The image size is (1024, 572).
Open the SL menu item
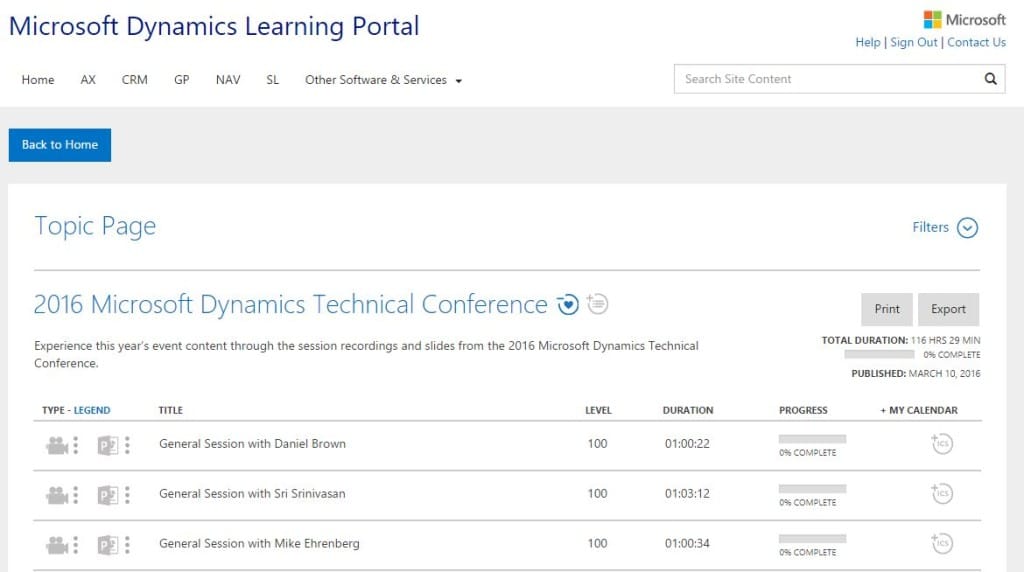click(272, 80)
